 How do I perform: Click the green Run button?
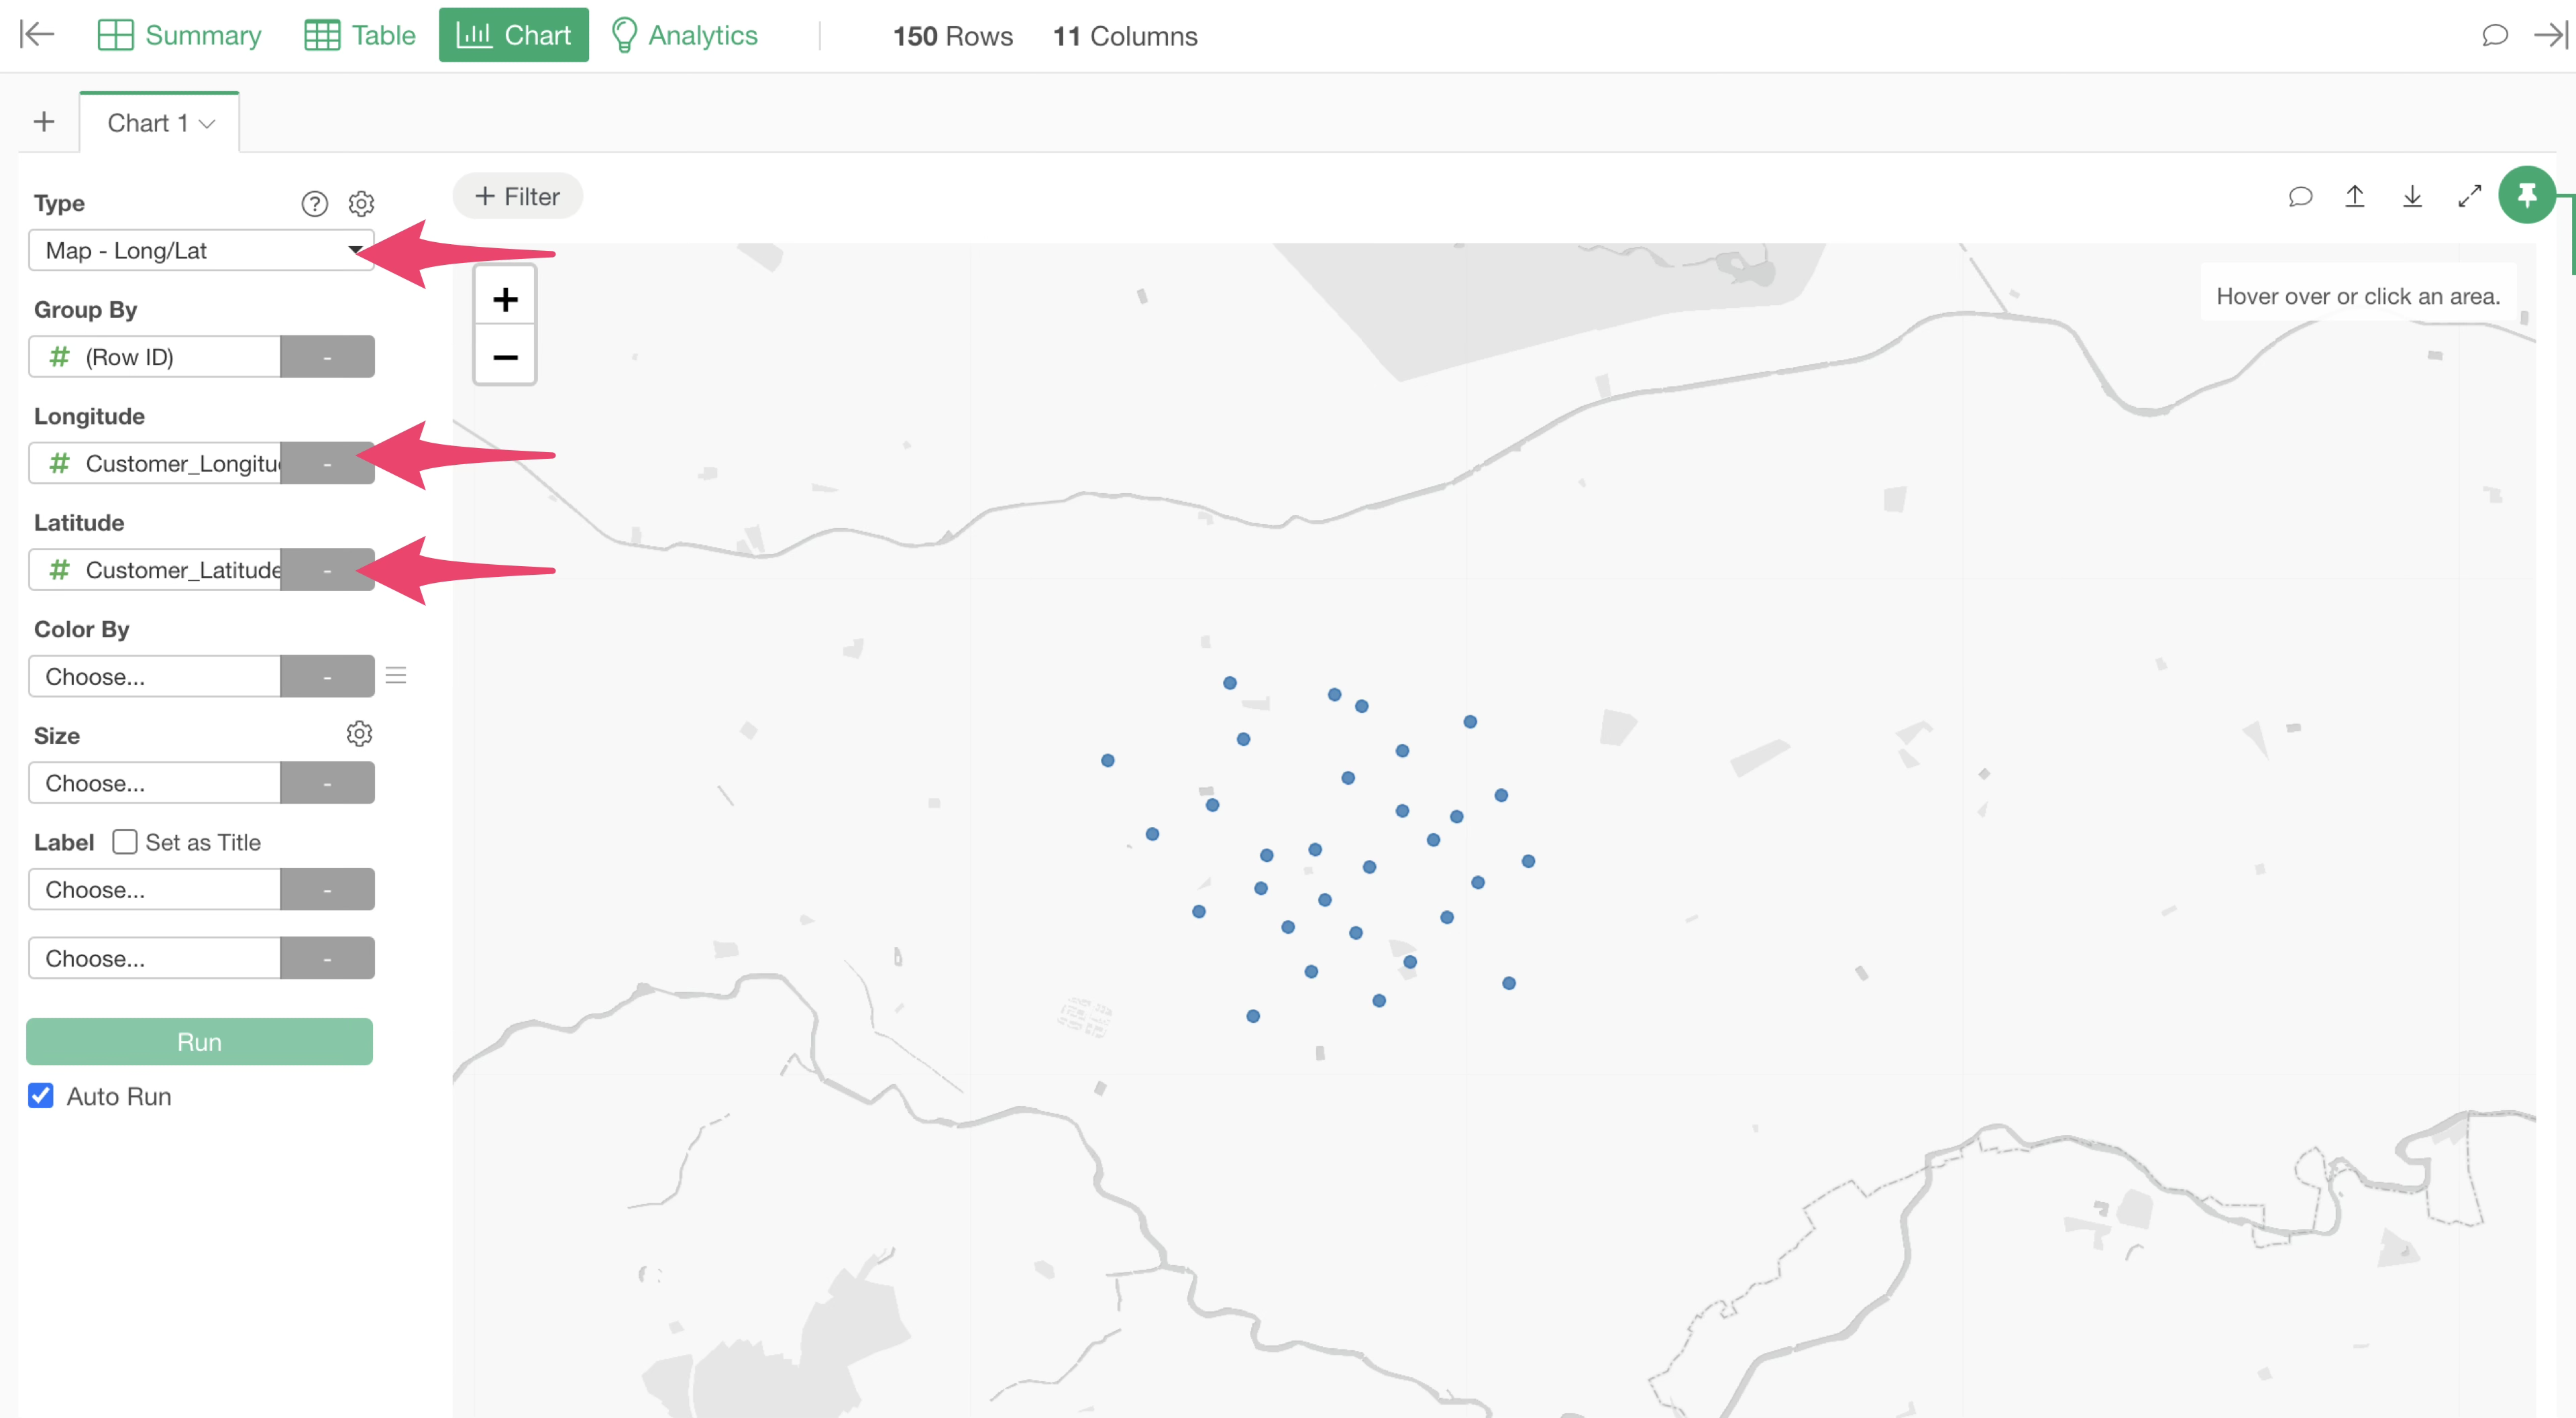[x=199, y=1042]
